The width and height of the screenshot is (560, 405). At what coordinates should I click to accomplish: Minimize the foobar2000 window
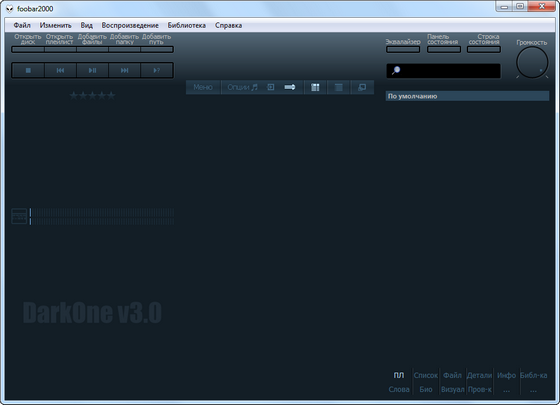click(504, 6)
